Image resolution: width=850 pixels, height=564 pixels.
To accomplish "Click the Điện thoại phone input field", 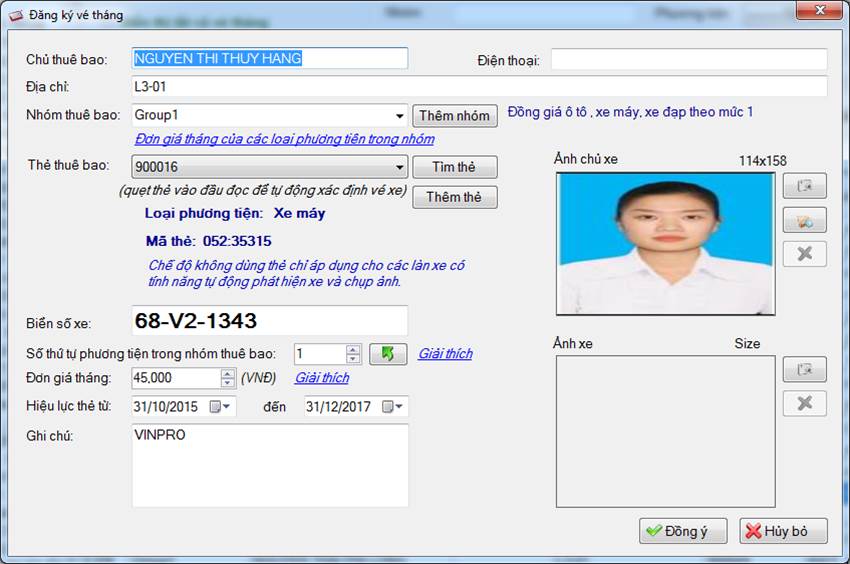I will 688,60.
